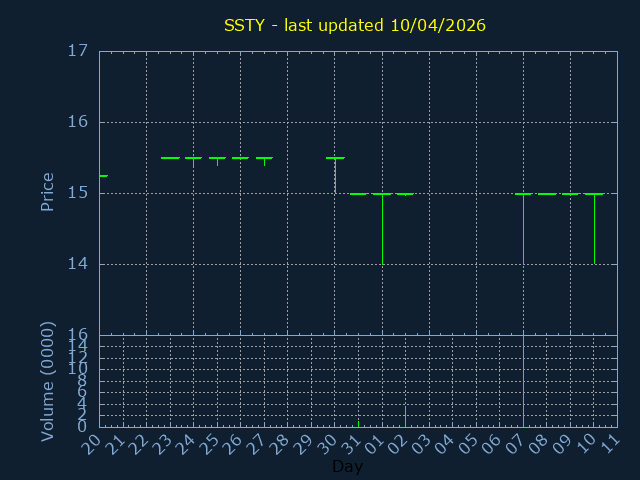Select the day tick label "05"
The image size is (640, 480).
[x=468, y=444]
